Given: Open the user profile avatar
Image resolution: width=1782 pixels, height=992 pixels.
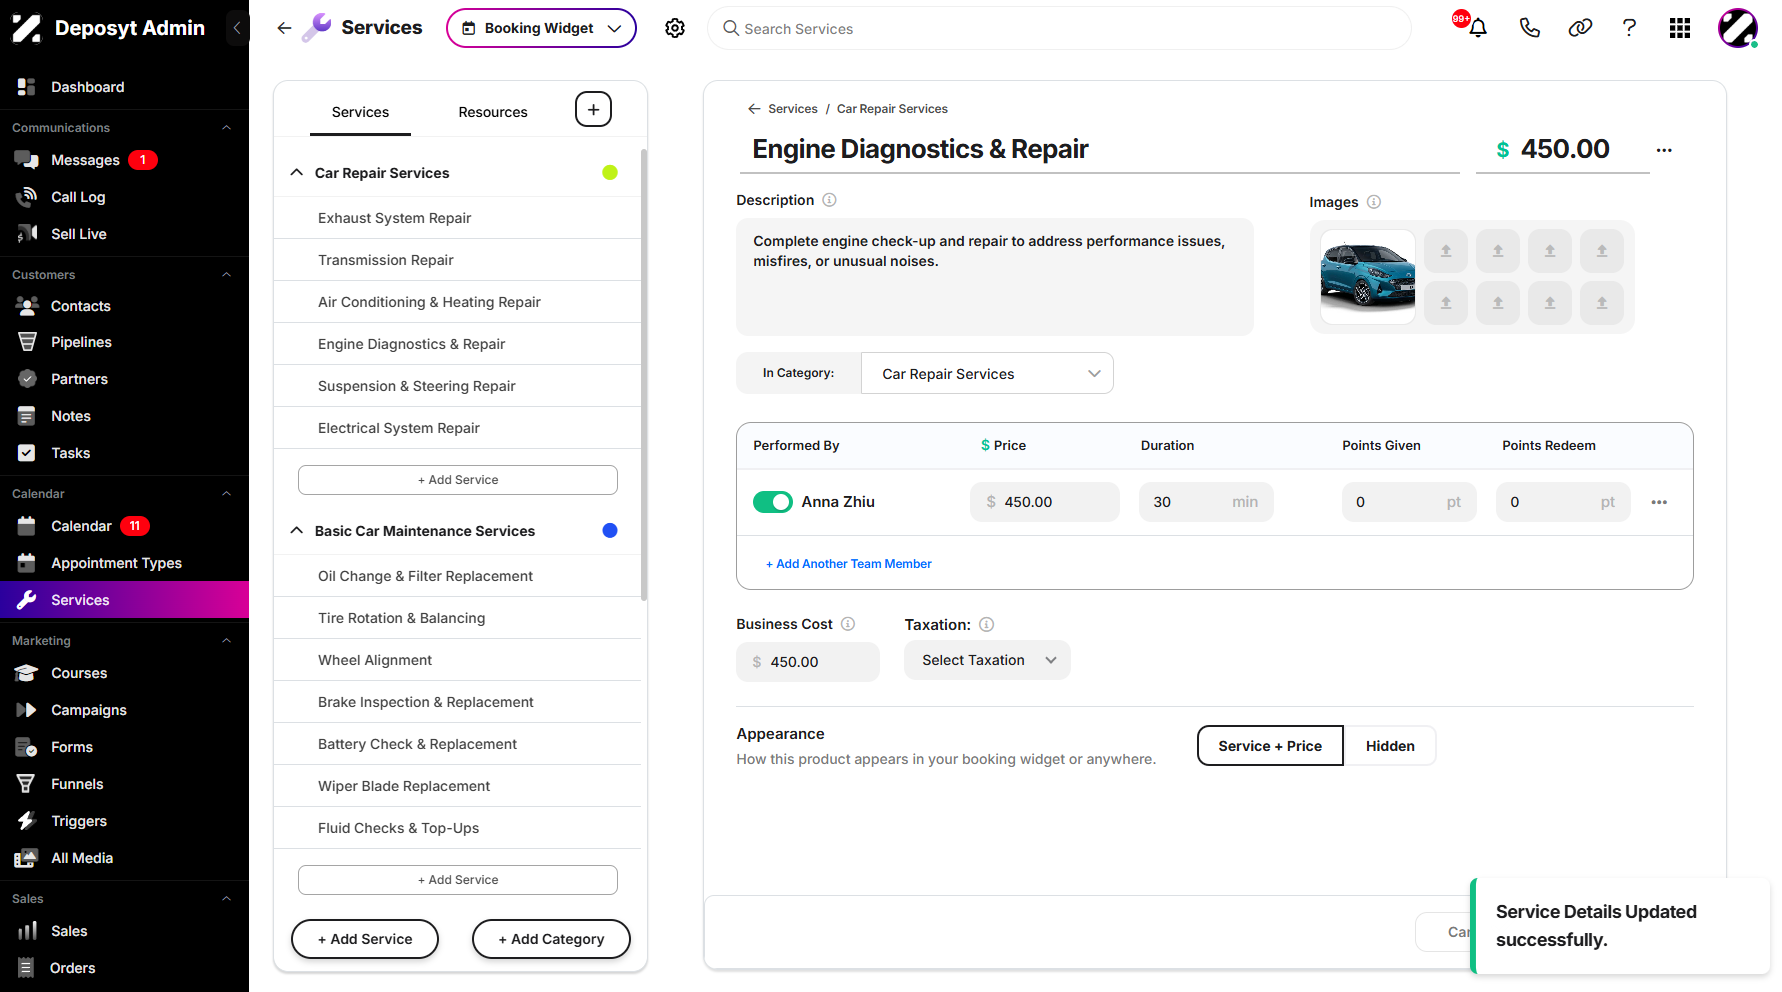Looking at the screenshot, I should (x=1738, y=28).
